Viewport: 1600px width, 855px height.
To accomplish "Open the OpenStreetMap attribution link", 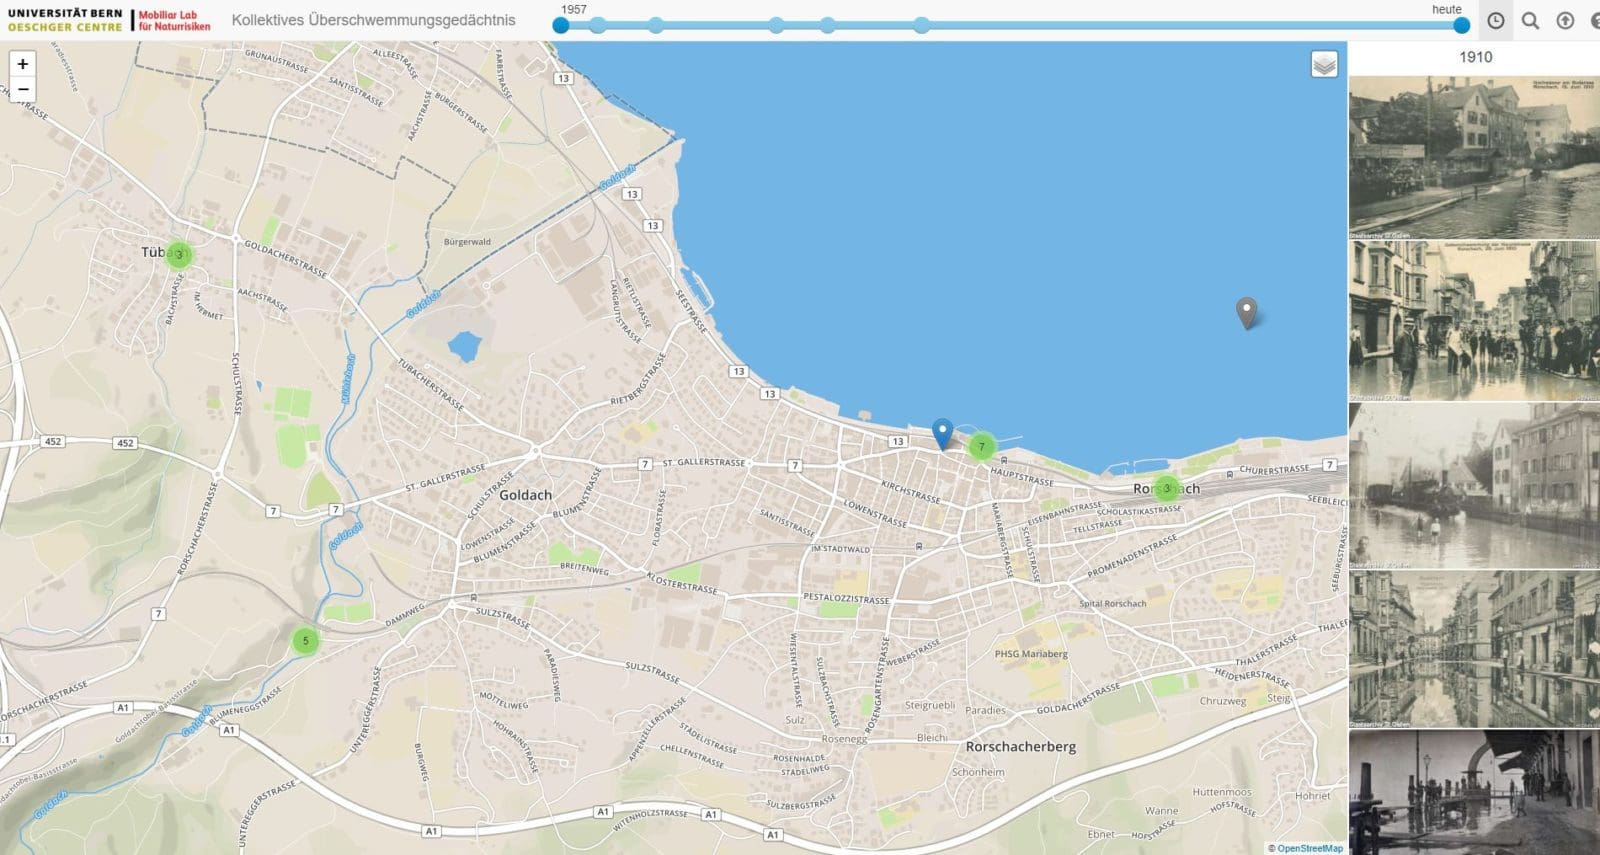I will pyautogui.click(x=1309, y=848).
